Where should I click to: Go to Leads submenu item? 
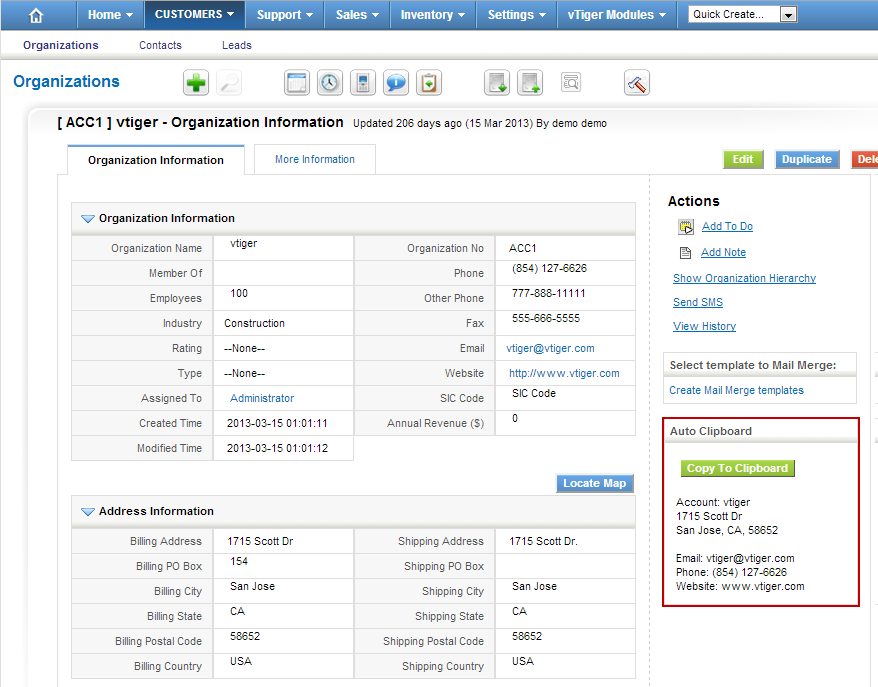[237, 45]
